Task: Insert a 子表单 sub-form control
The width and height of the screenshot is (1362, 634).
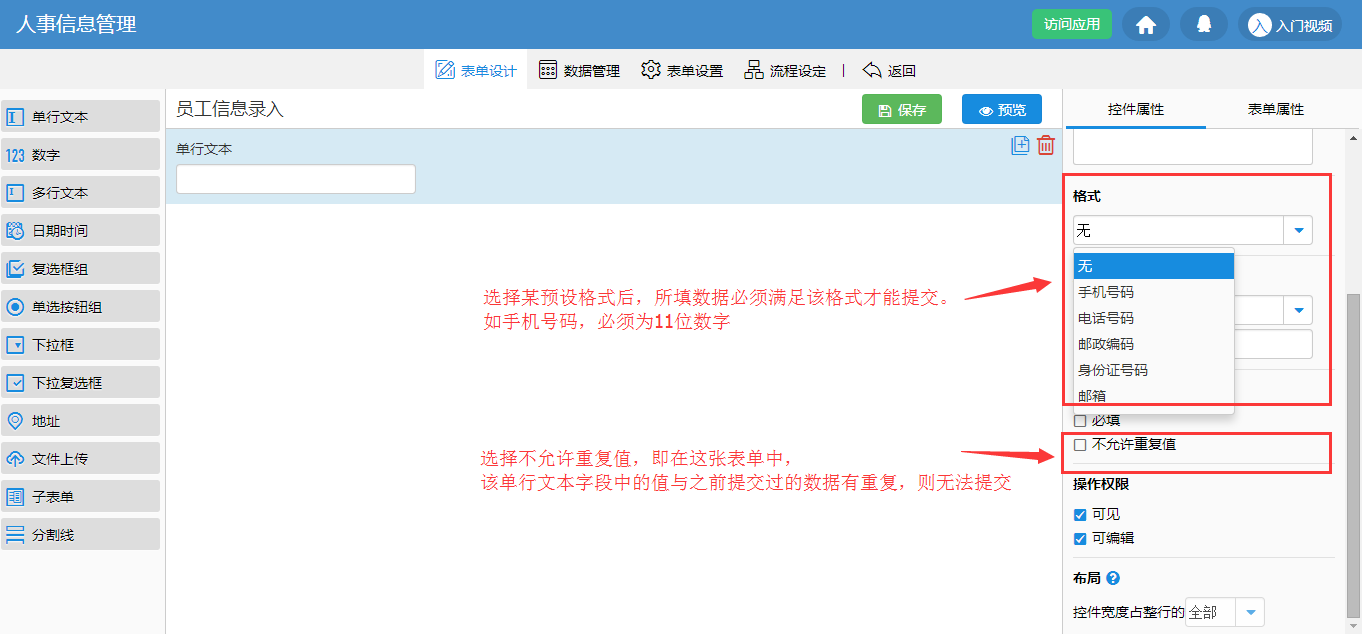Action: click(x=80, y=496)
